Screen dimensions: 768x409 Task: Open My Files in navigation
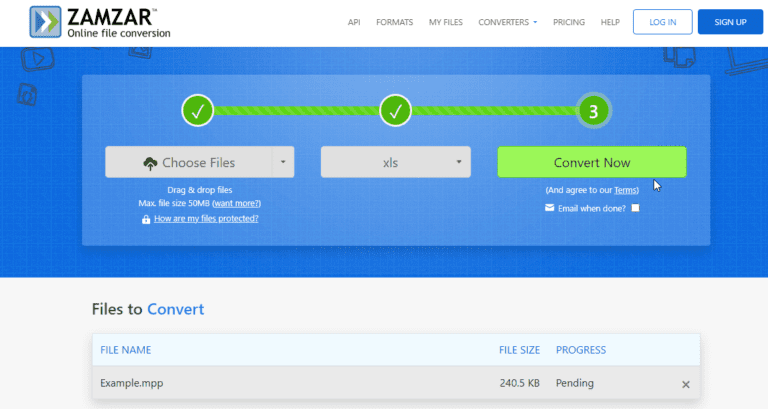[446, 22]
